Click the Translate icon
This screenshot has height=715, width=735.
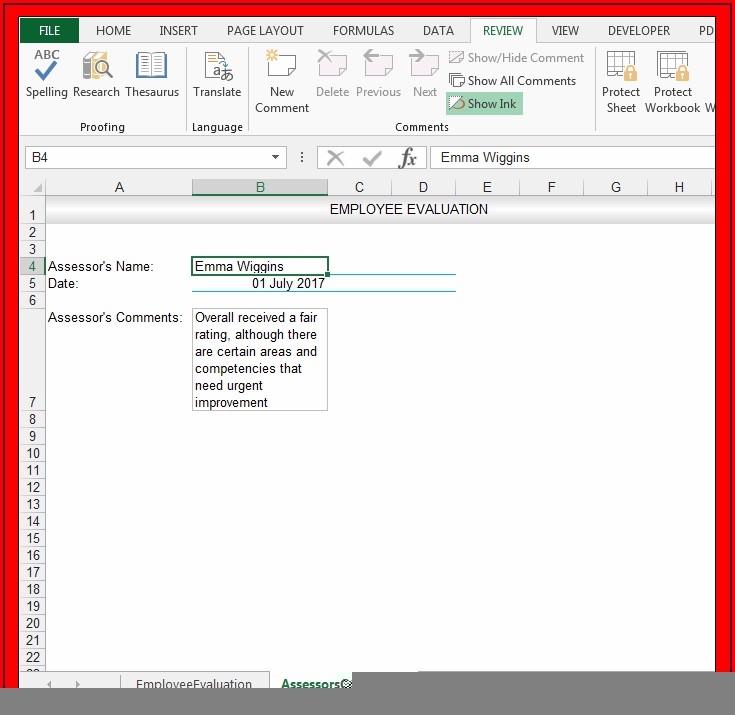[x=217, y=75]
